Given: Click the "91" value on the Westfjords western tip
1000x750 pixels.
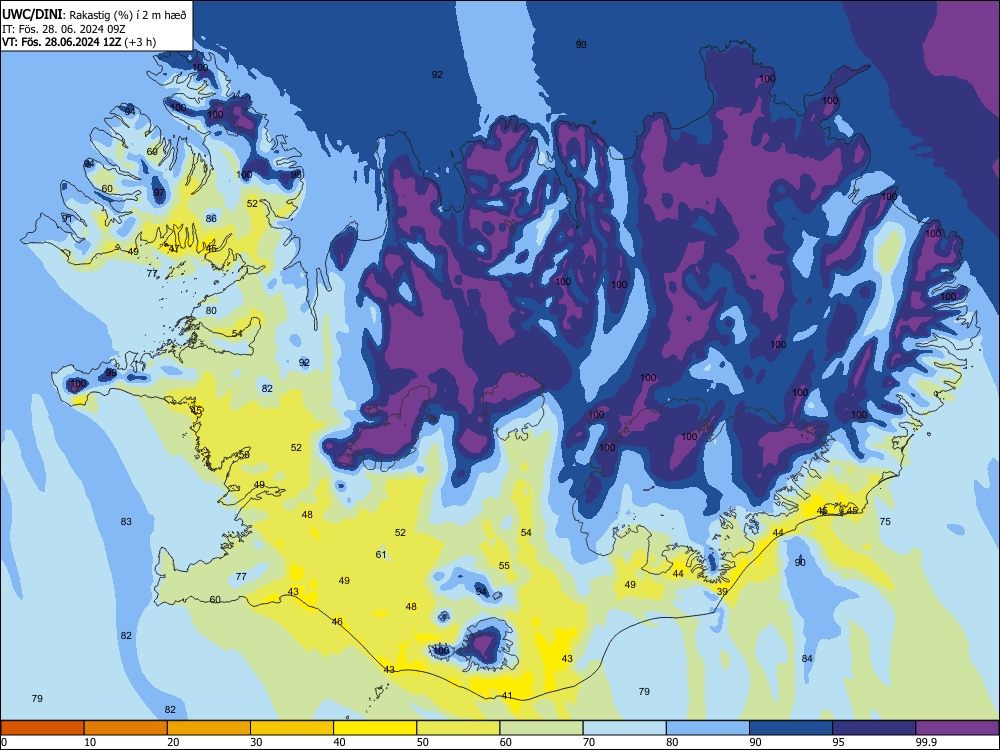Looking at the screenshot, I should (x=67, y=218).
